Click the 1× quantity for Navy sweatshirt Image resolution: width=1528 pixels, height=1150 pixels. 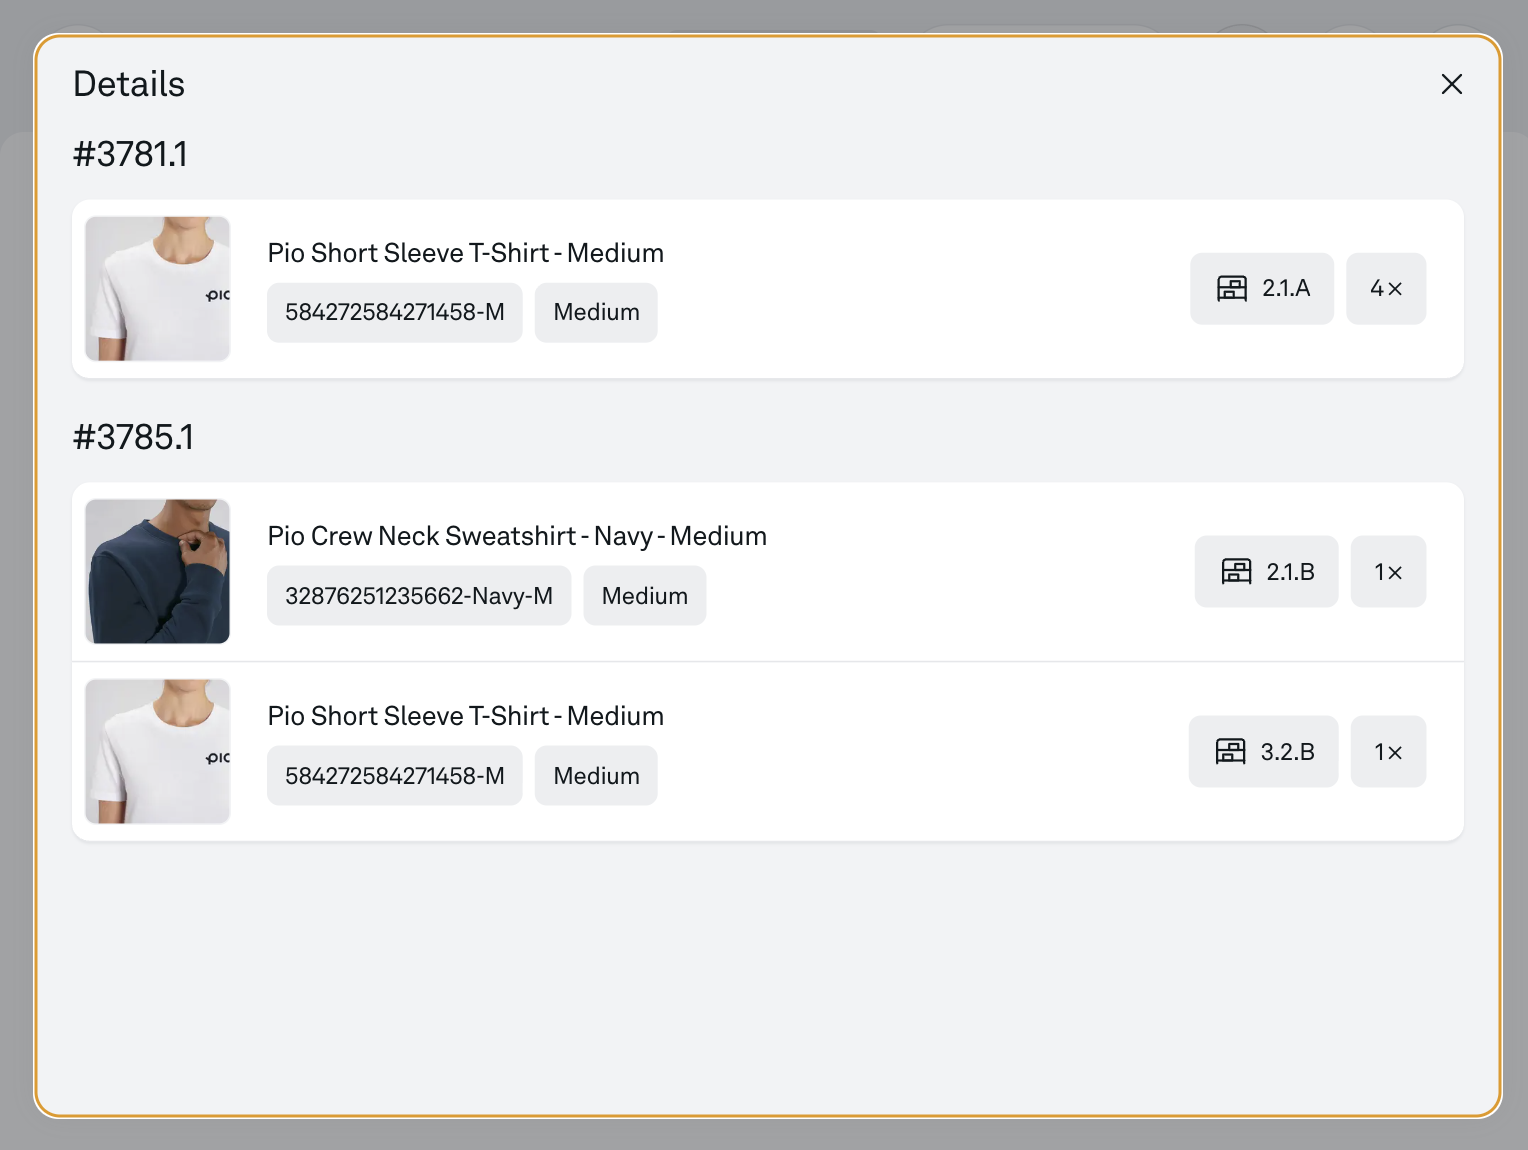1387,572
